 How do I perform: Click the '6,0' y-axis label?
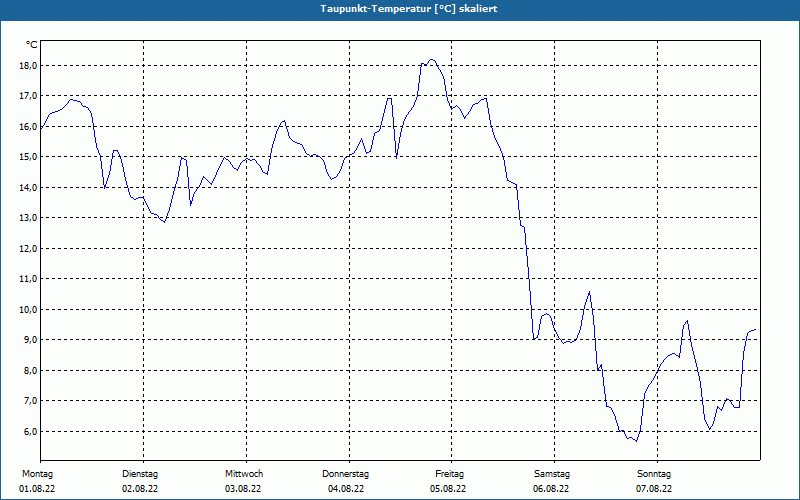[x=30, y=431]
